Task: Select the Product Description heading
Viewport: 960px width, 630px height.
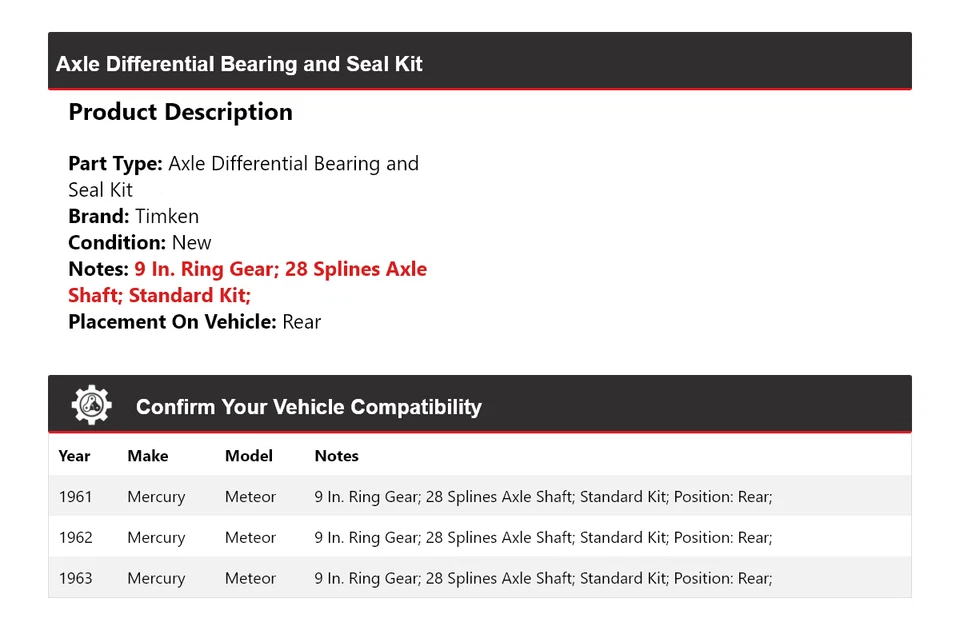Action: [180, 112]
